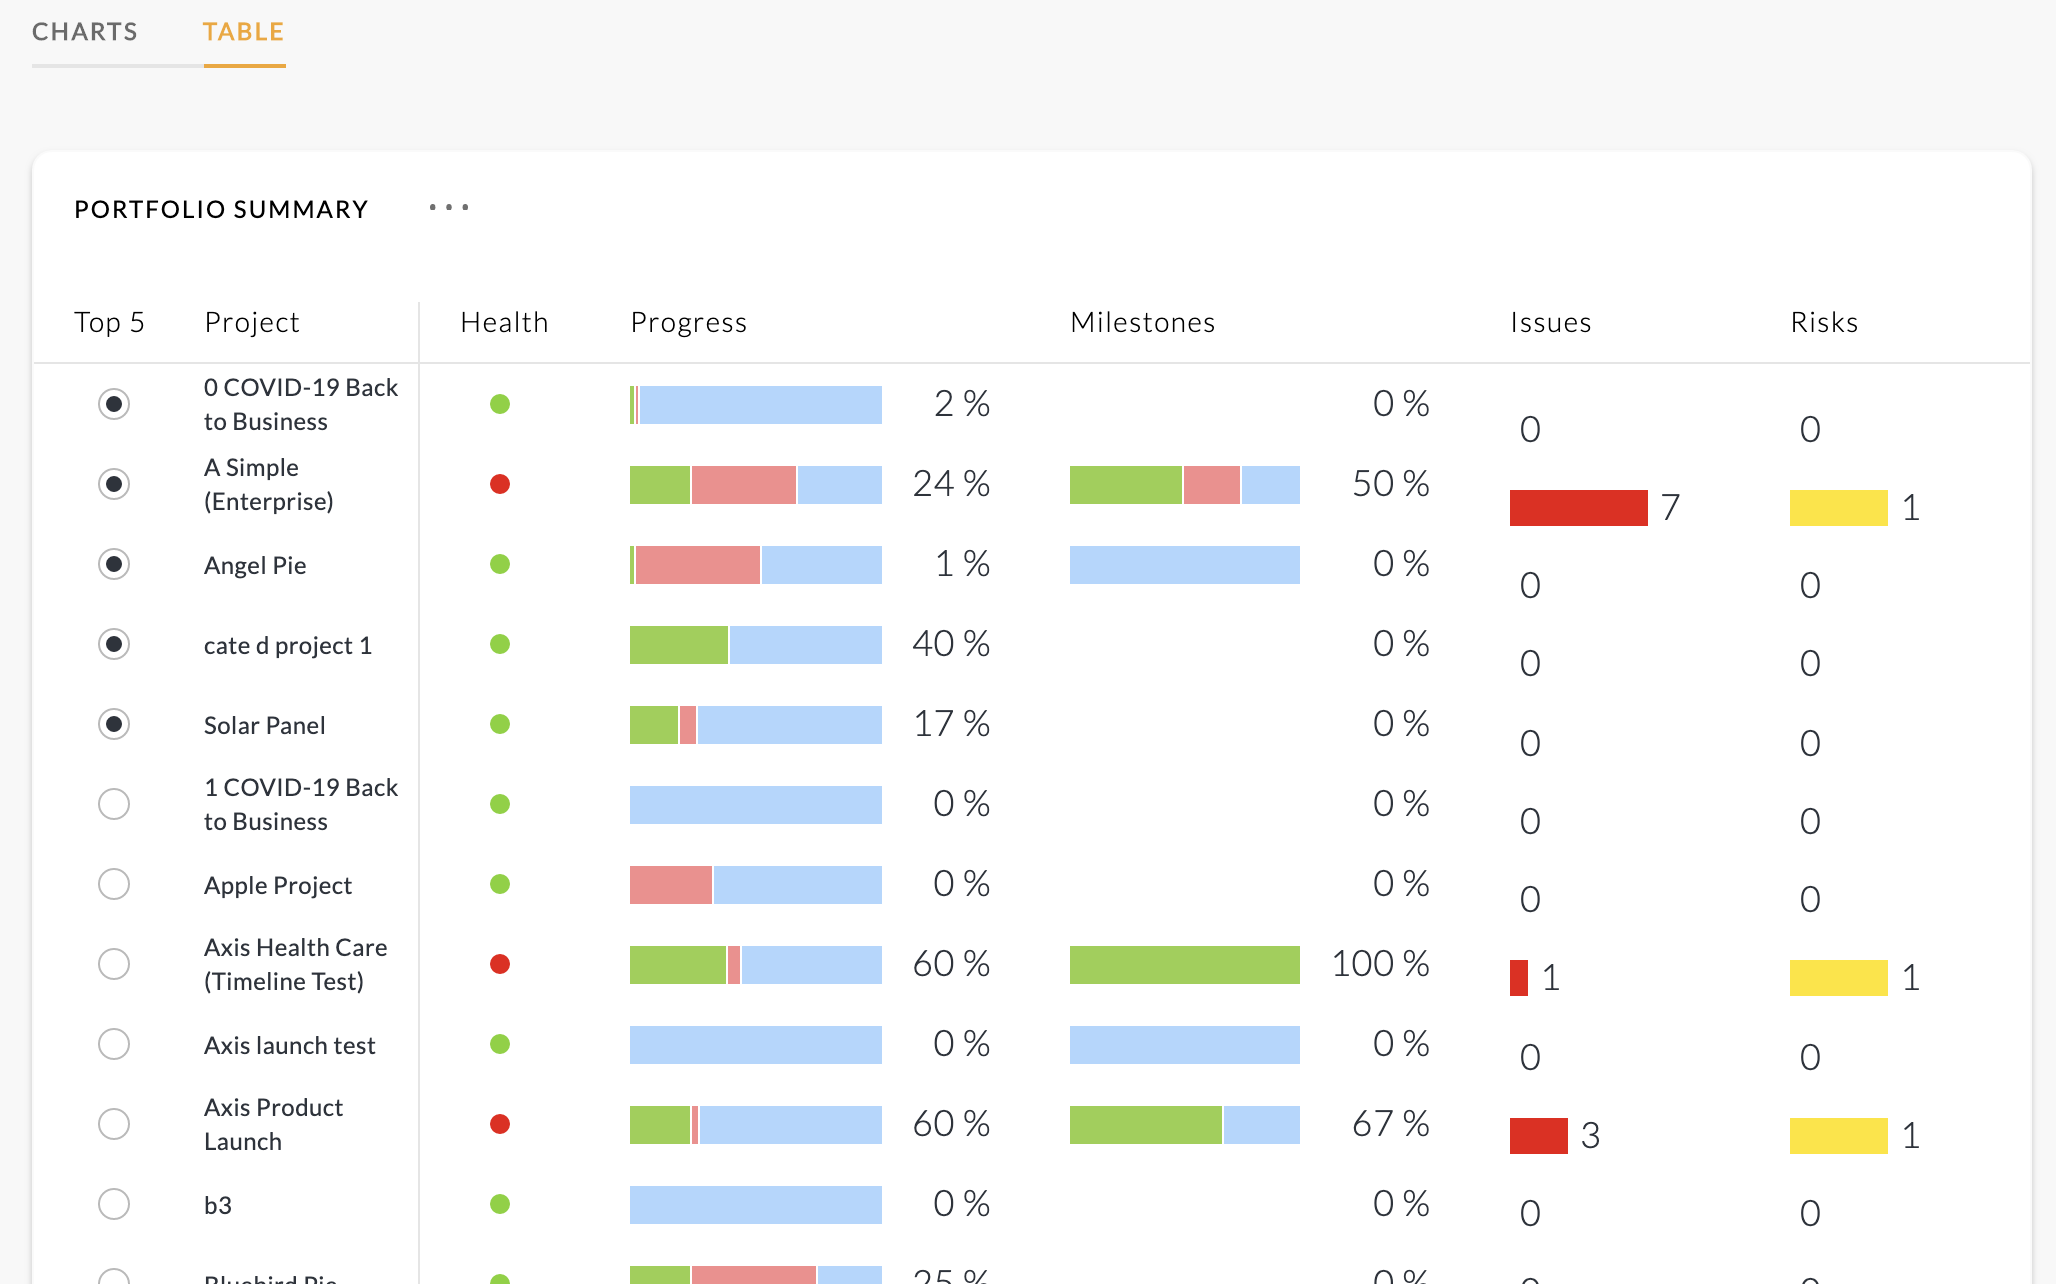Click the red health indicator for Axis Product Launch
This screenshot has width=2056, height=1284.
tap(500, 1124)
